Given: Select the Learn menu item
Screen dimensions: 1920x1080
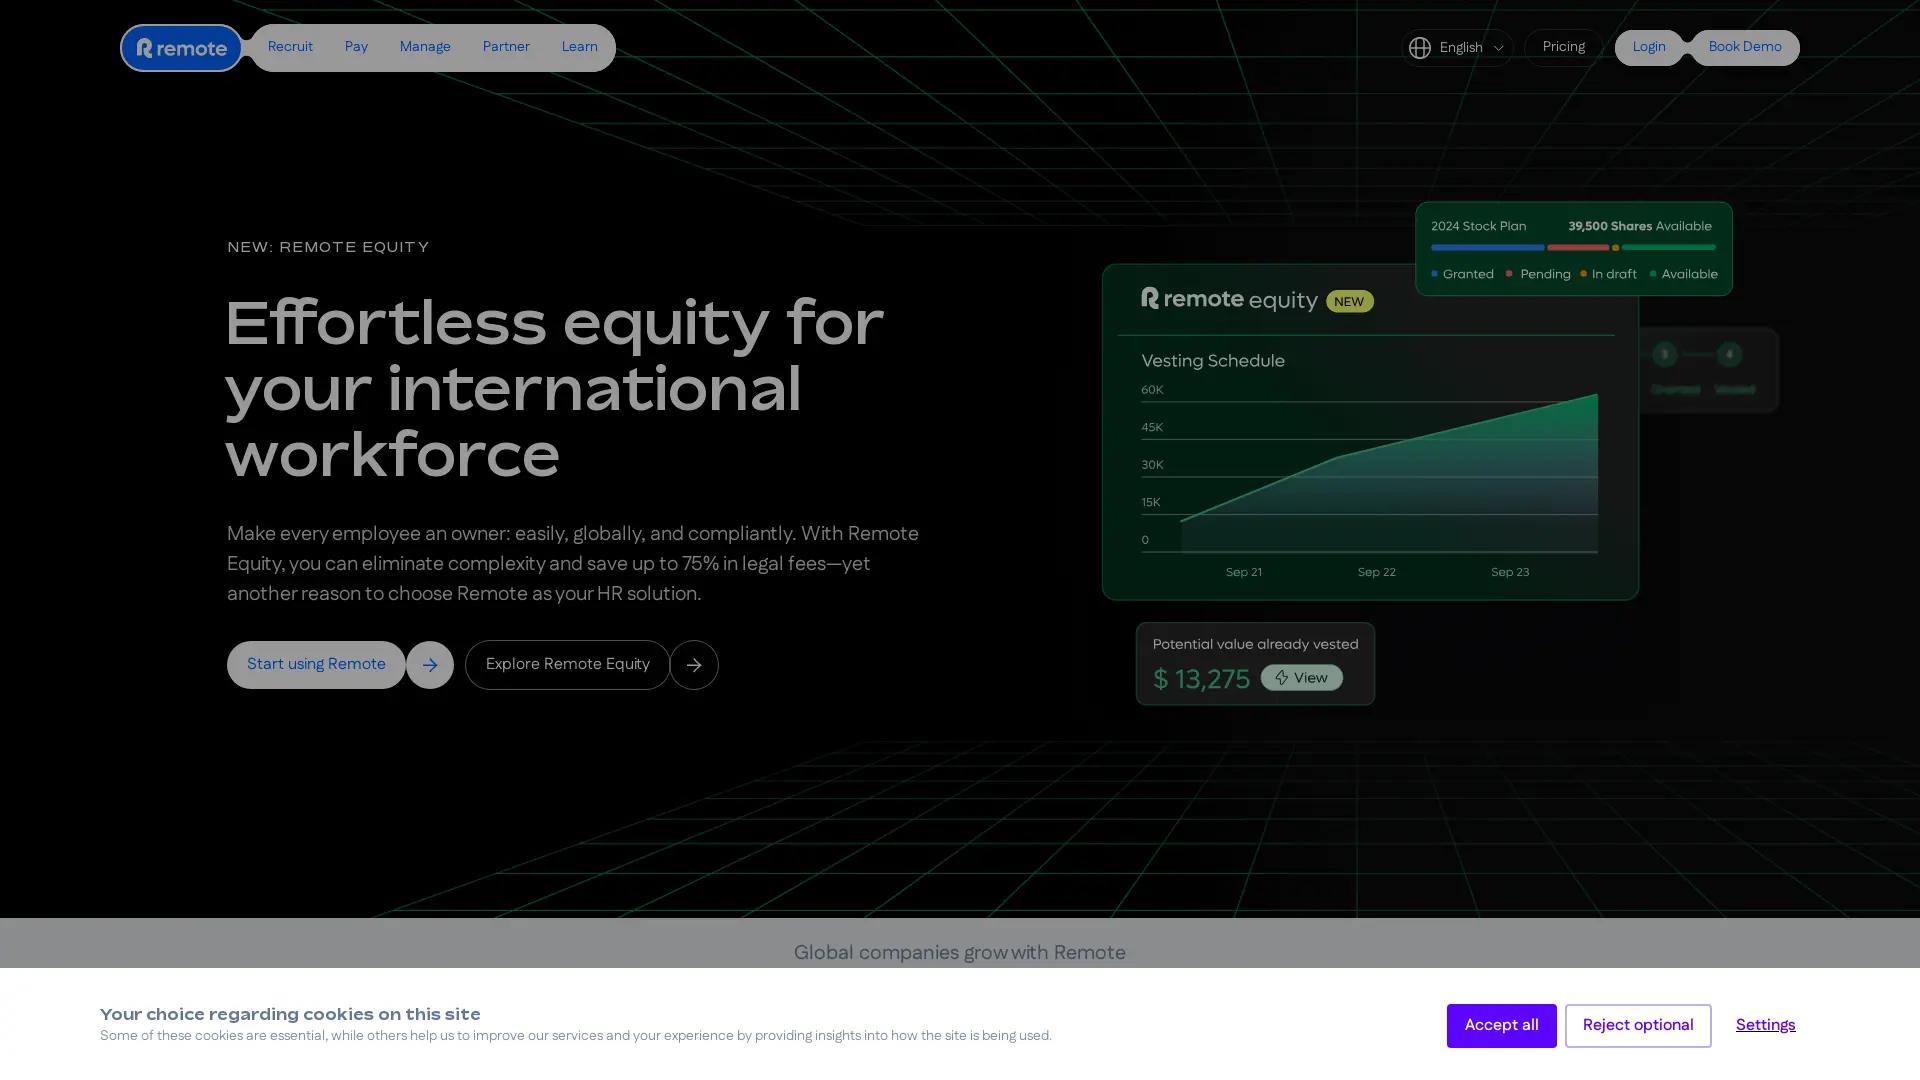Looking at the screenshot, I should [579, 46].
